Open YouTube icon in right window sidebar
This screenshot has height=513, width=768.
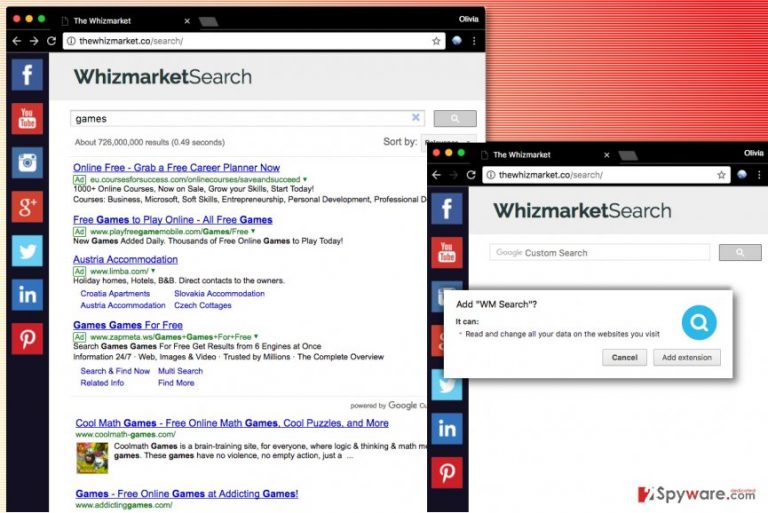(447, 252)
